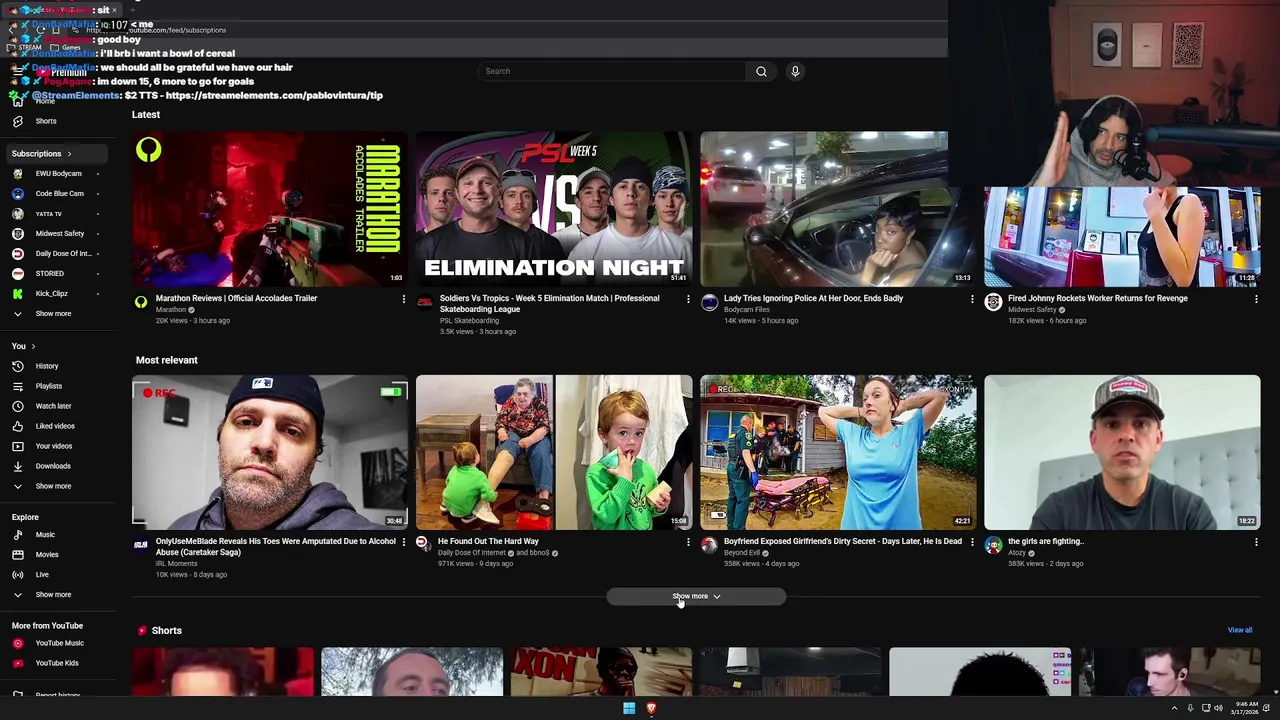Click the IRL Moments channel avatar
The width and height of the screenshot is (1280, 720).
pyautogui.click(x=141, y=545)
